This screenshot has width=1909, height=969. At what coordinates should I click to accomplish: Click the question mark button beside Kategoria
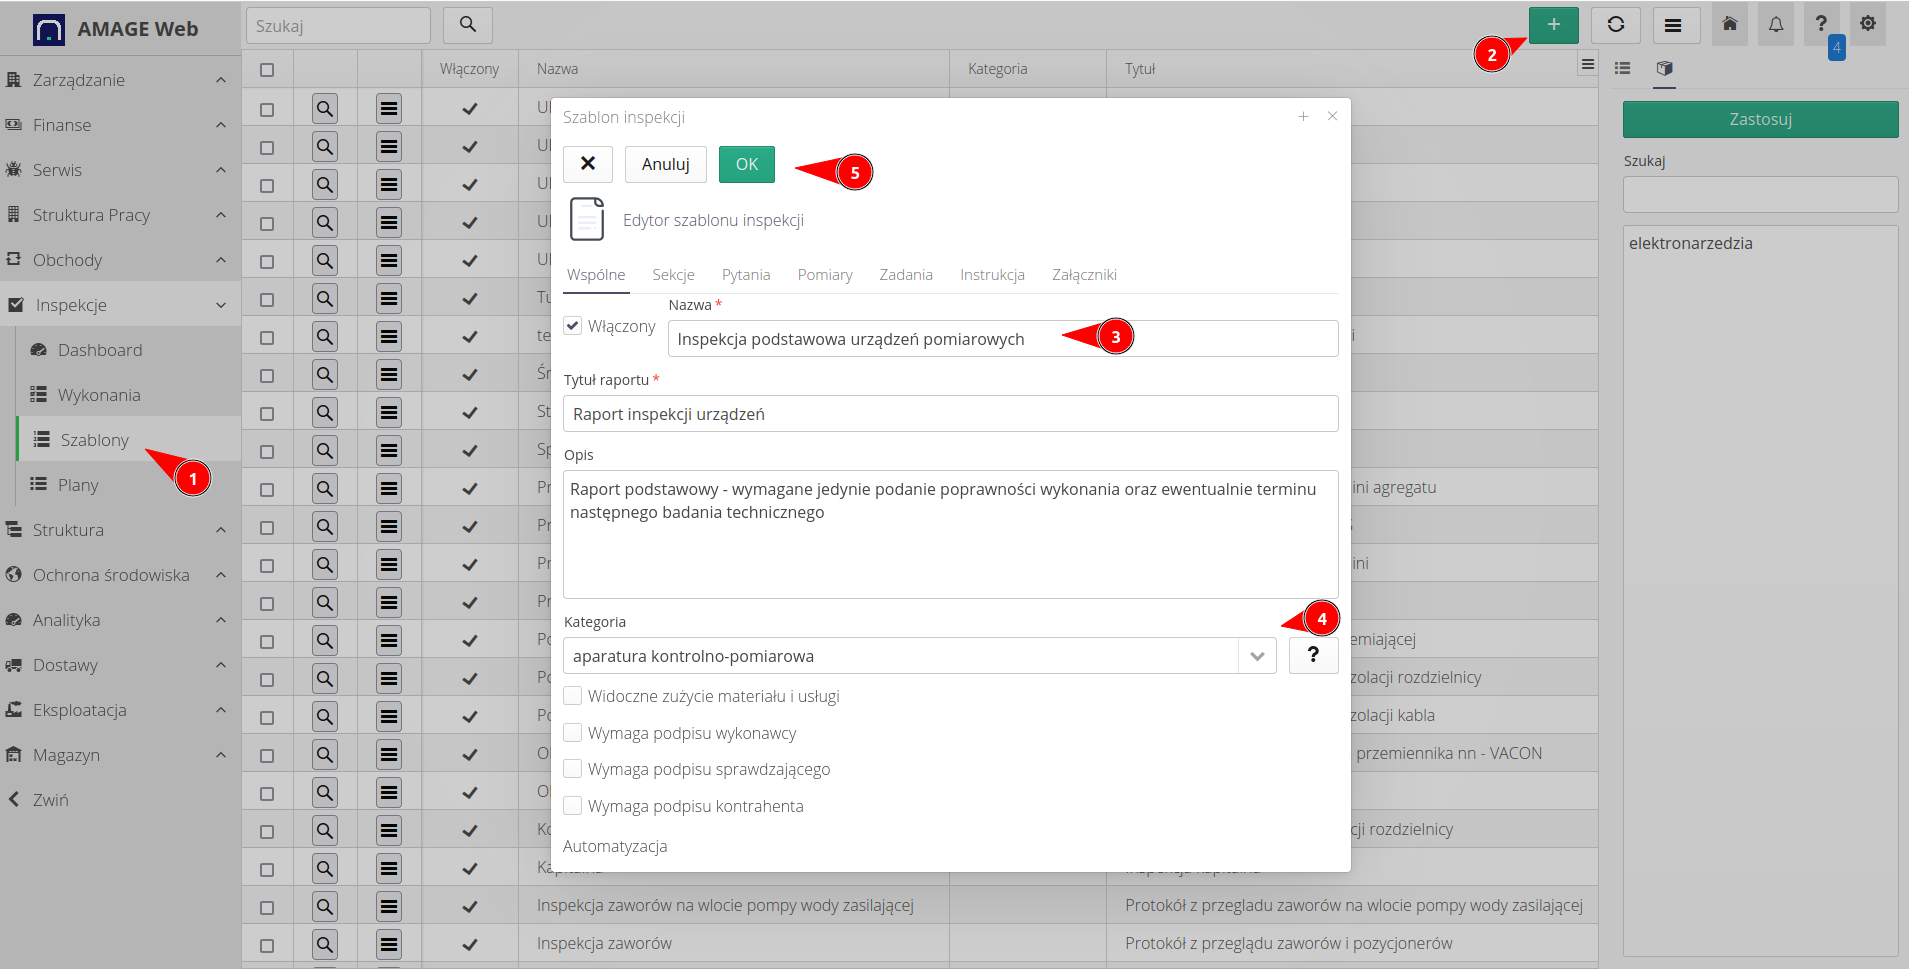pyautogui.click(x=1312, y=655)
